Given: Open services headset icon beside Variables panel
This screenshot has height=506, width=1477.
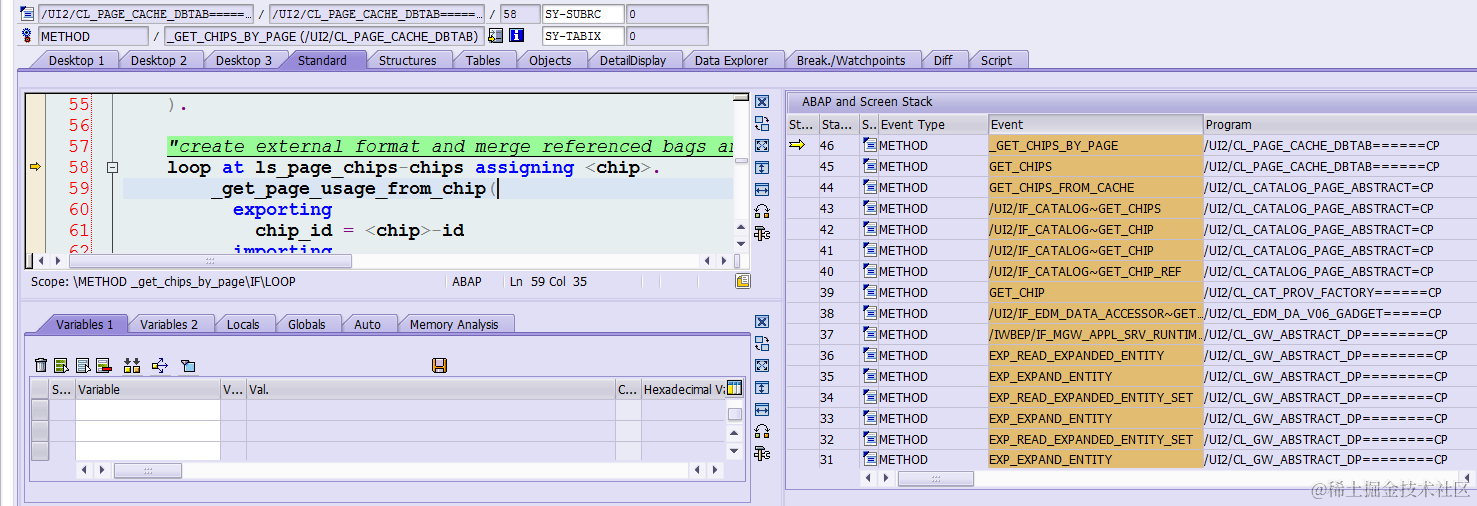Looking at the screenshot, I should click(762, 431).
